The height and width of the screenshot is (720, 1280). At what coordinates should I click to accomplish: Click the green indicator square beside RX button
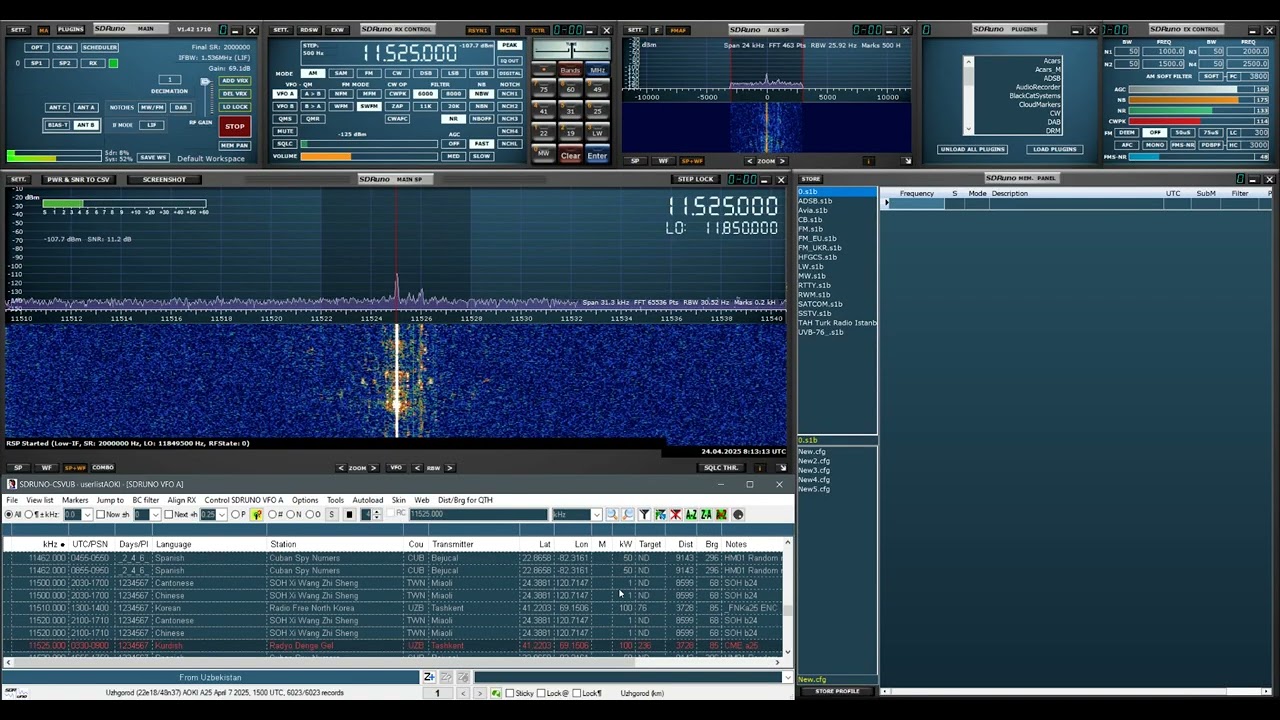(113, 63)
